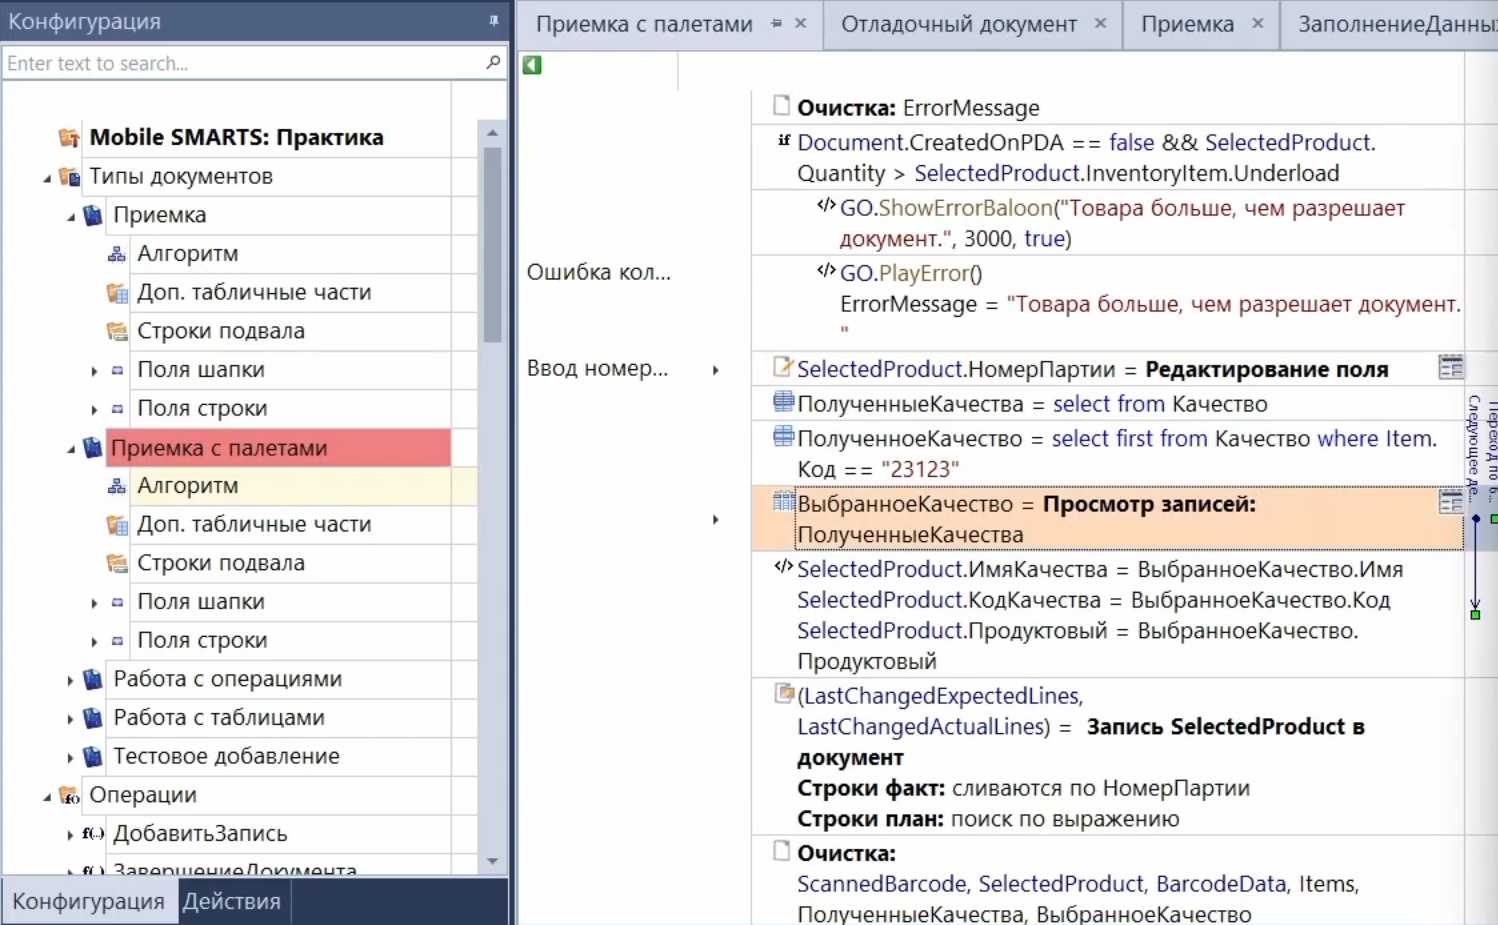
Task: Focus the Enter text to search field
Action: pos(243,63)
